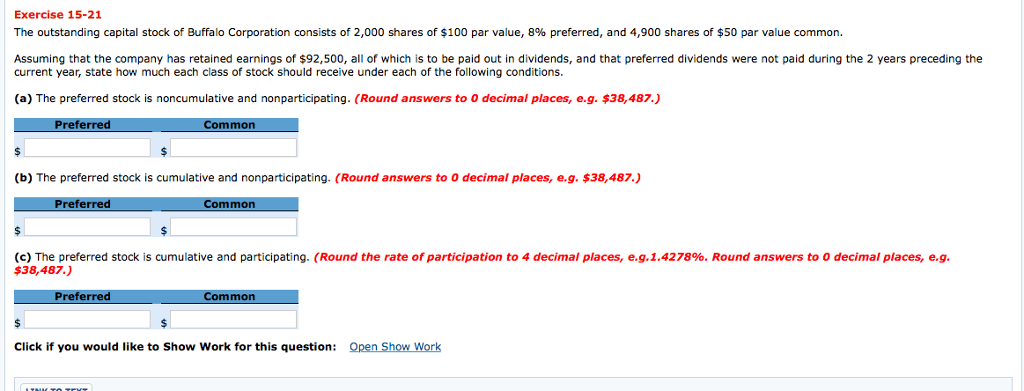
Task: Click the Common column header in part (b)
Action: point(229,204)
